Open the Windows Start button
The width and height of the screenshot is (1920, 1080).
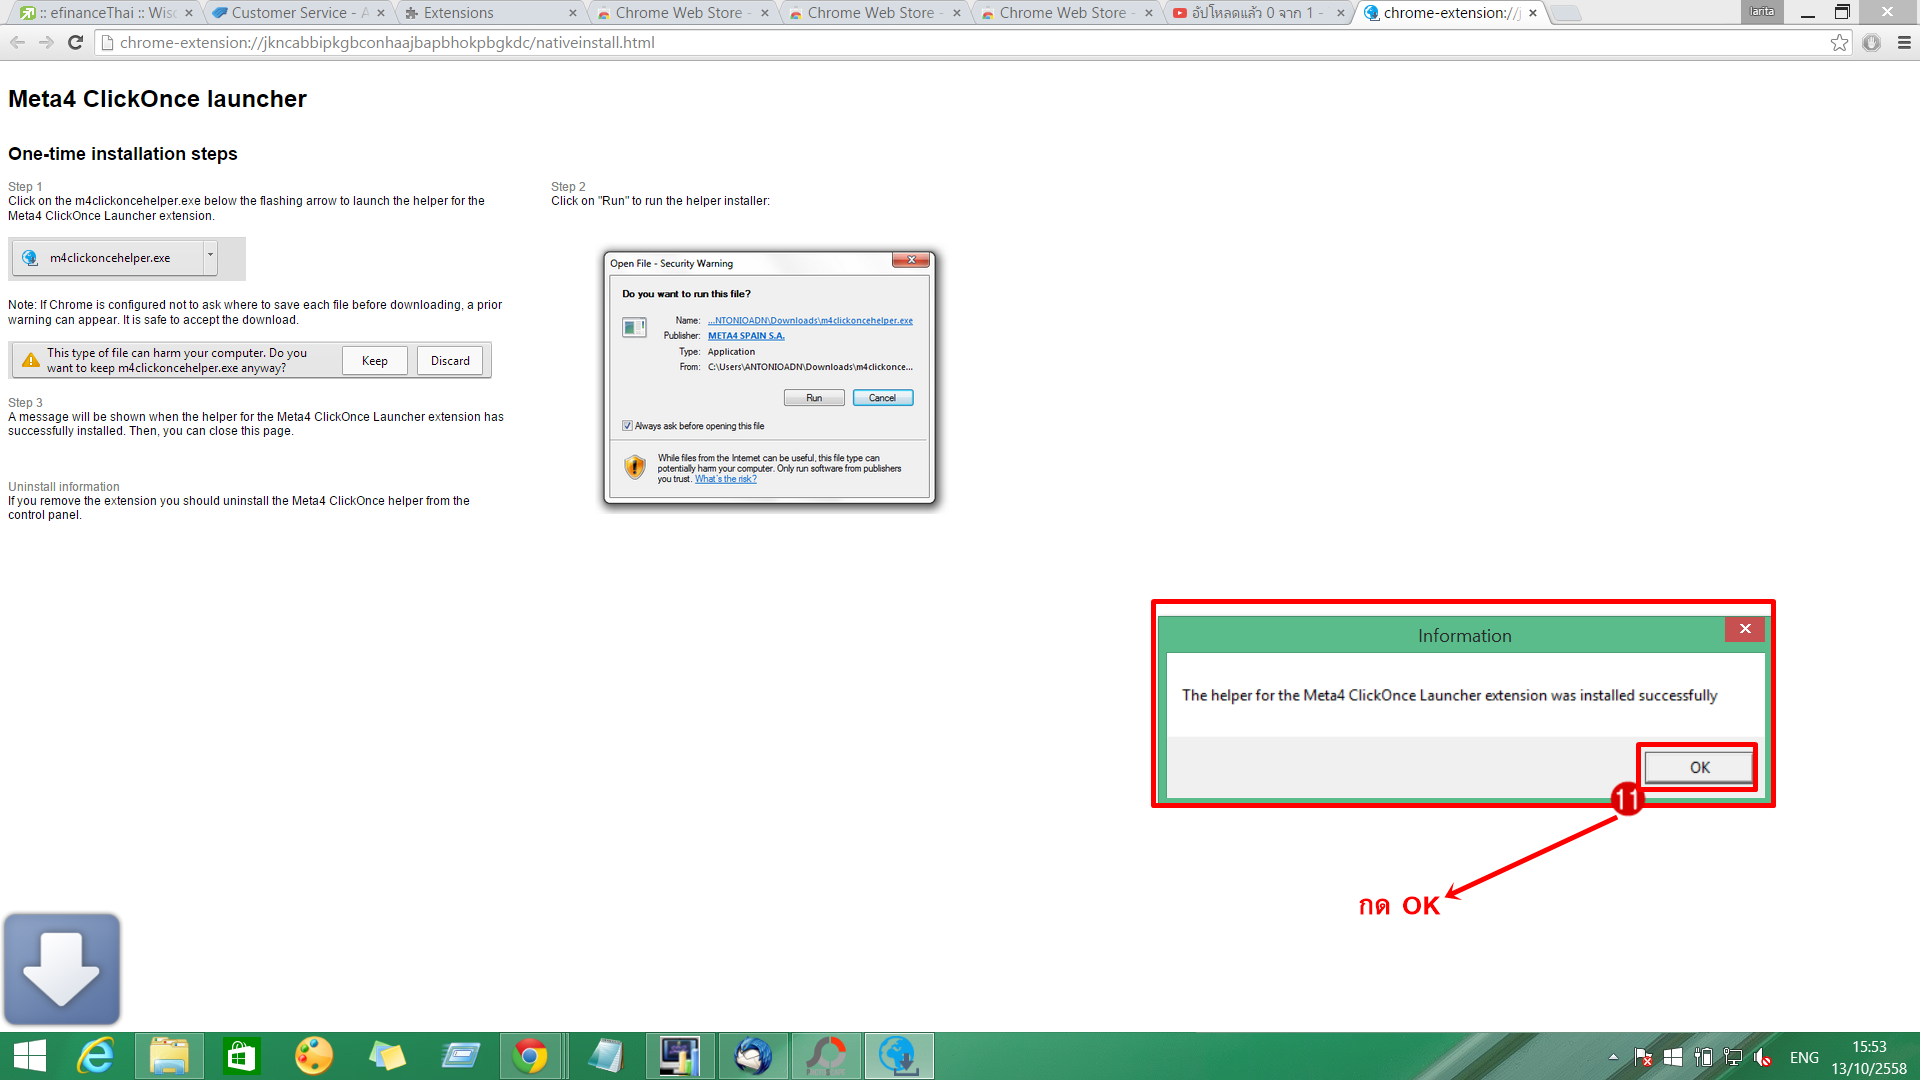[30, 1056]
